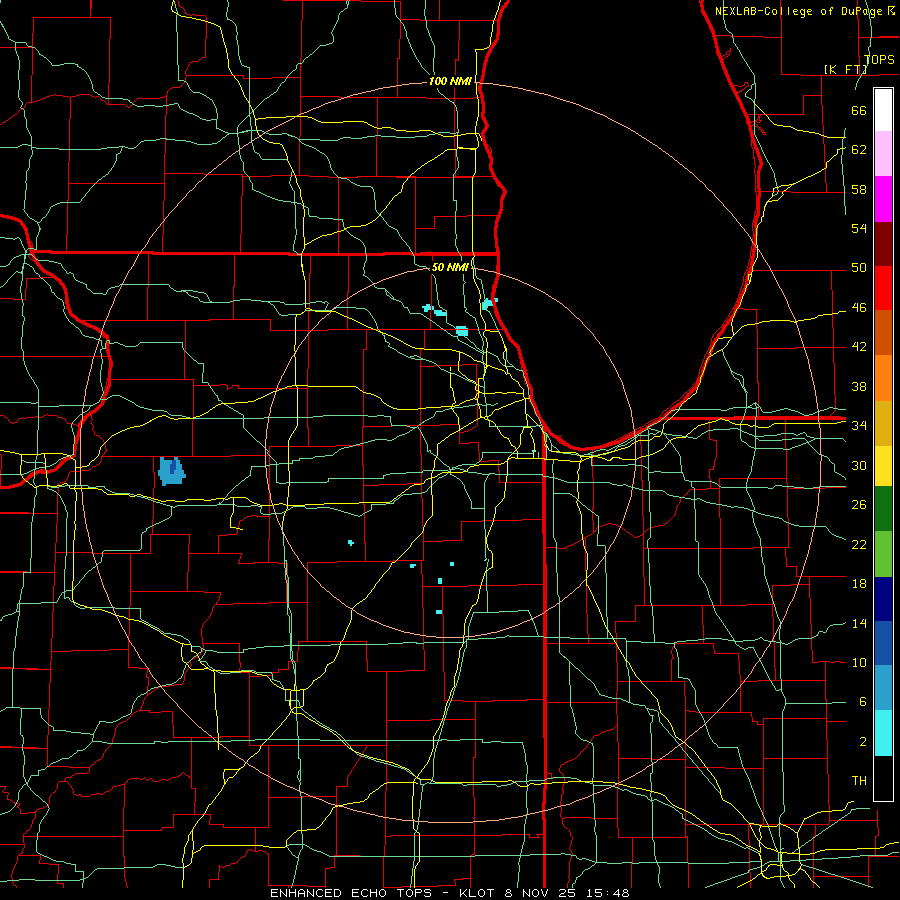Viewport: 900px width, 900px height.
Task: Click the navy blue legend swatch
Action: coord(883,599)
